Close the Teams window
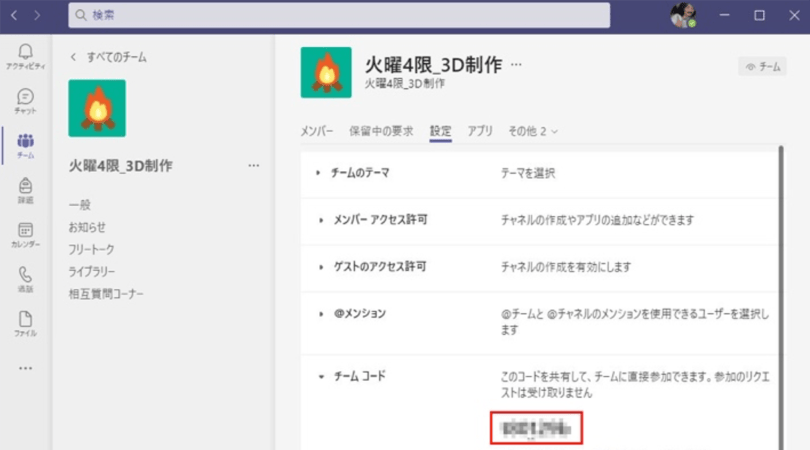The width and height of the screenshot is (810, 450). [794, 15]
